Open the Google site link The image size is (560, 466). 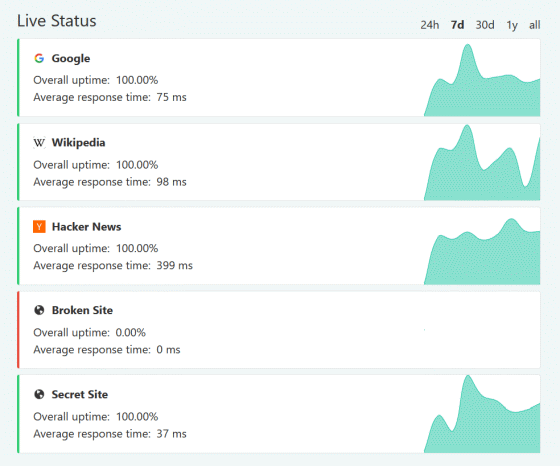71,58
